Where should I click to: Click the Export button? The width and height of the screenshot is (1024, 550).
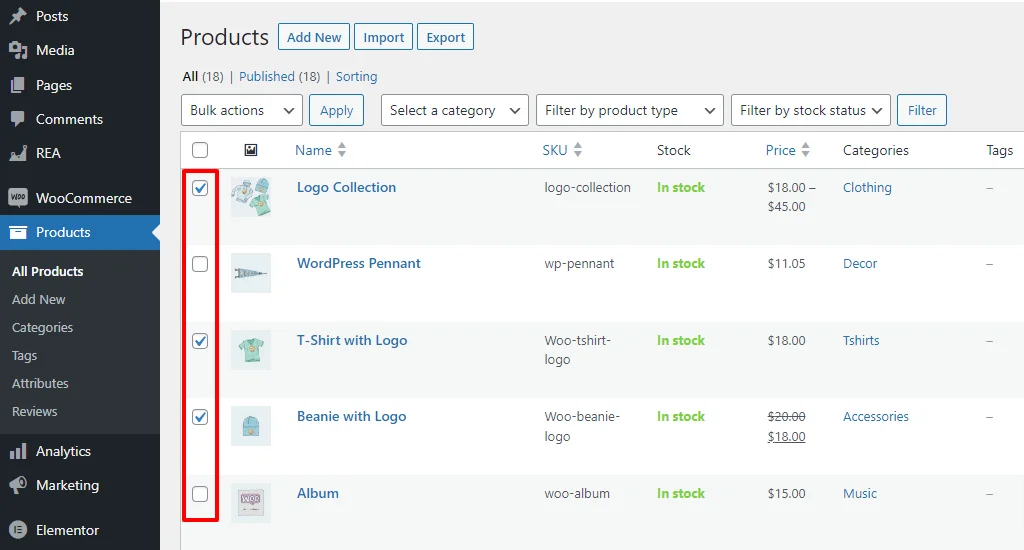coord(445,37)
